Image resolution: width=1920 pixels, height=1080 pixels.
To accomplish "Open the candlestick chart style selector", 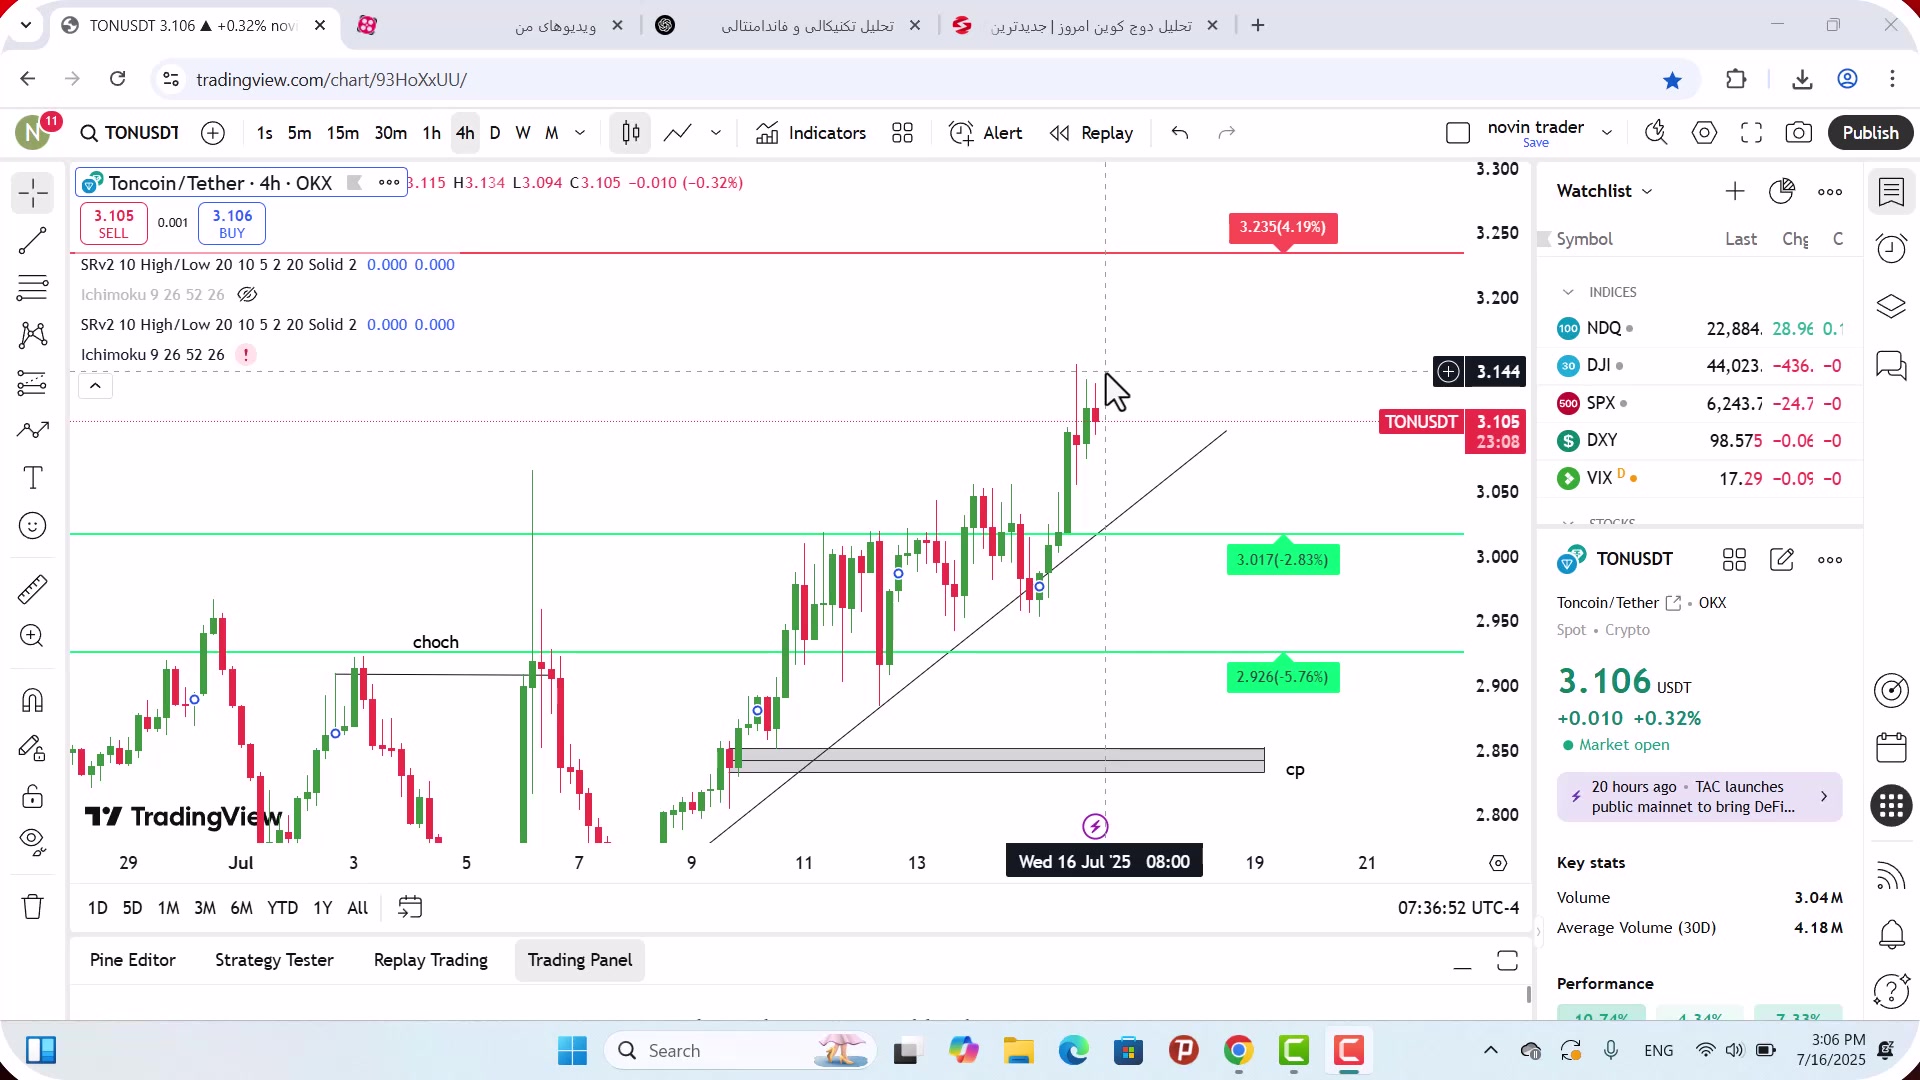I will pos(631,133).
